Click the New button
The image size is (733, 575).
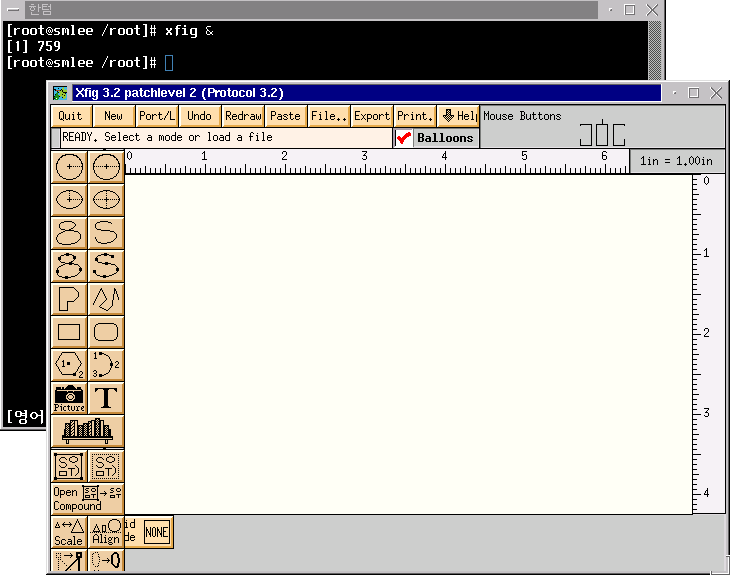(x=114, y=116)
